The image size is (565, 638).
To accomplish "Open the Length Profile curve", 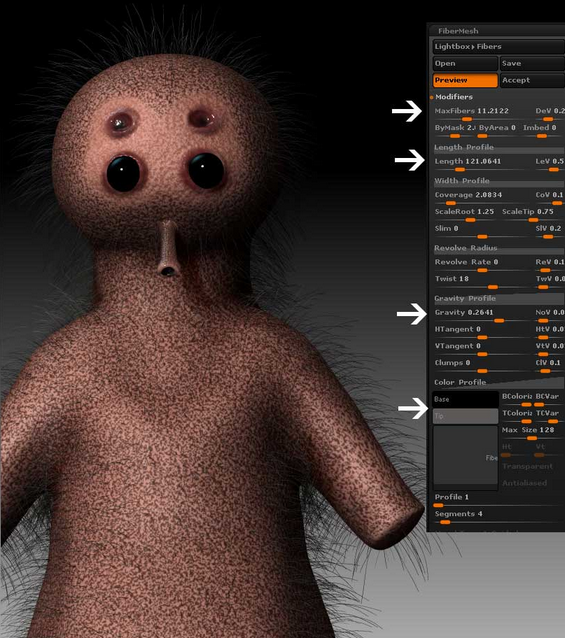I will (499, 147).
